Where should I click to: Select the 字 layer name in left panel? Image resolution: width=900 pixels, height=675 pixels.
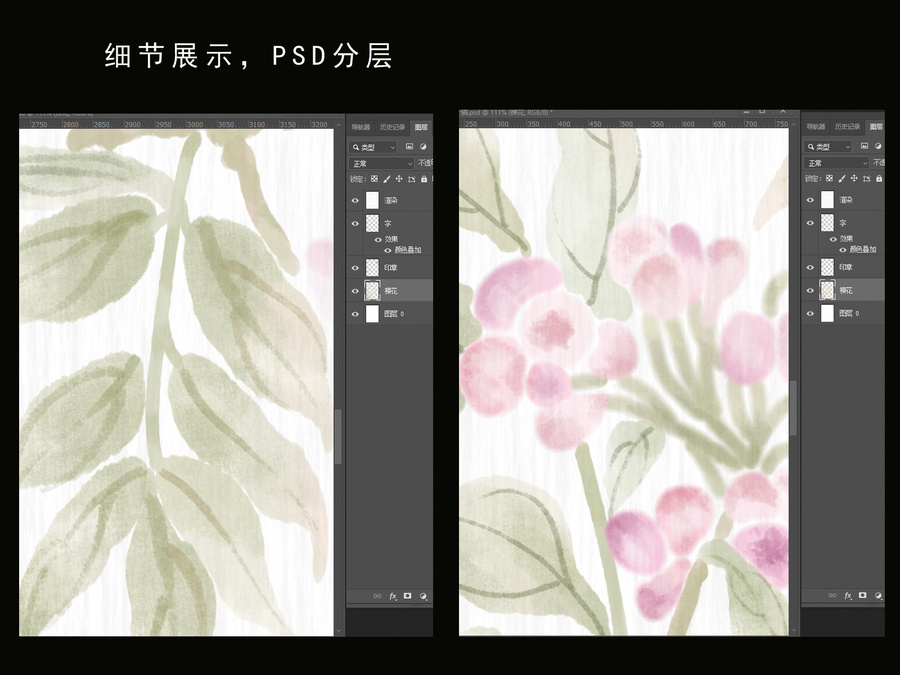point(387,223)
